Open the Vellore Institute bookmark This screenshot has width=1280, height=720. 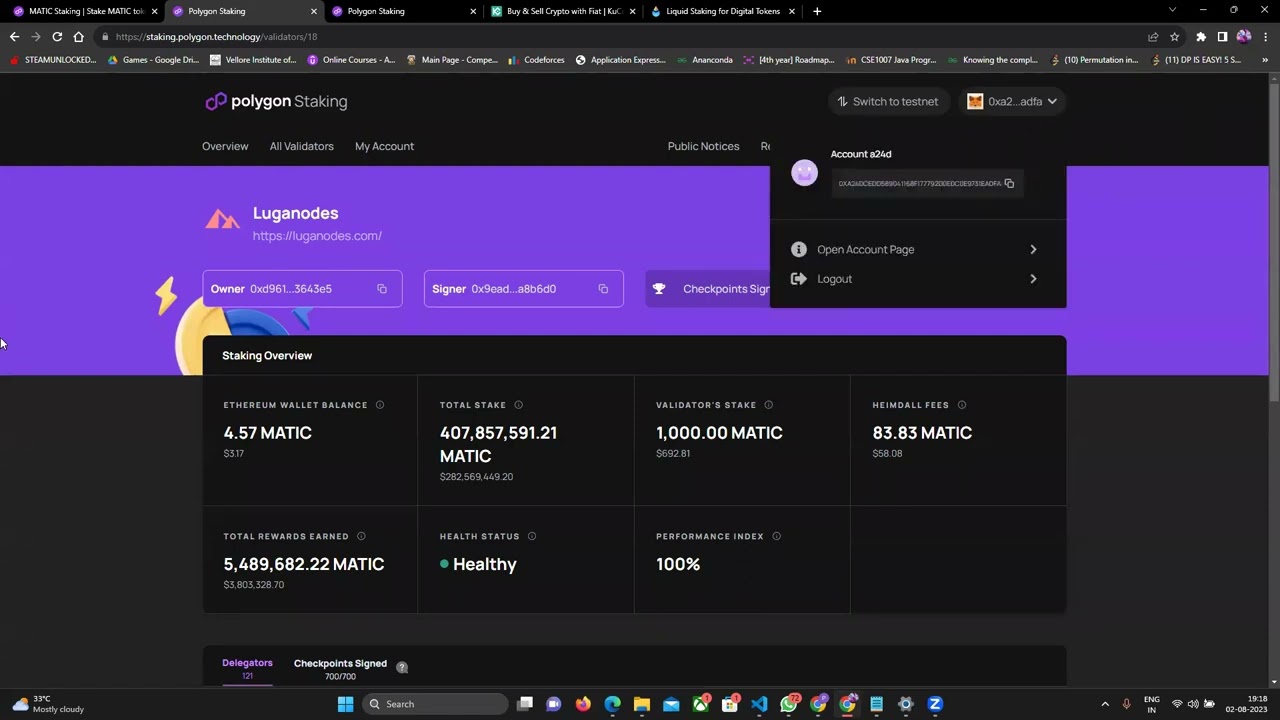tap(253, 60)
